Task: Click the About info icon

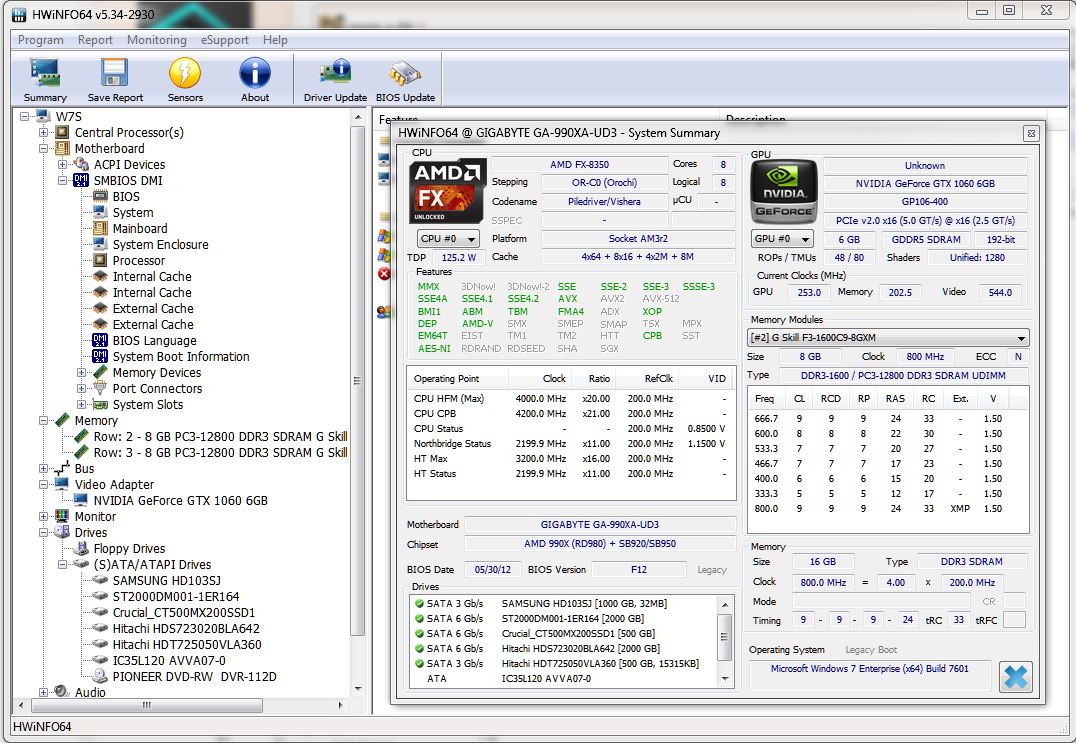Action: 255,80
